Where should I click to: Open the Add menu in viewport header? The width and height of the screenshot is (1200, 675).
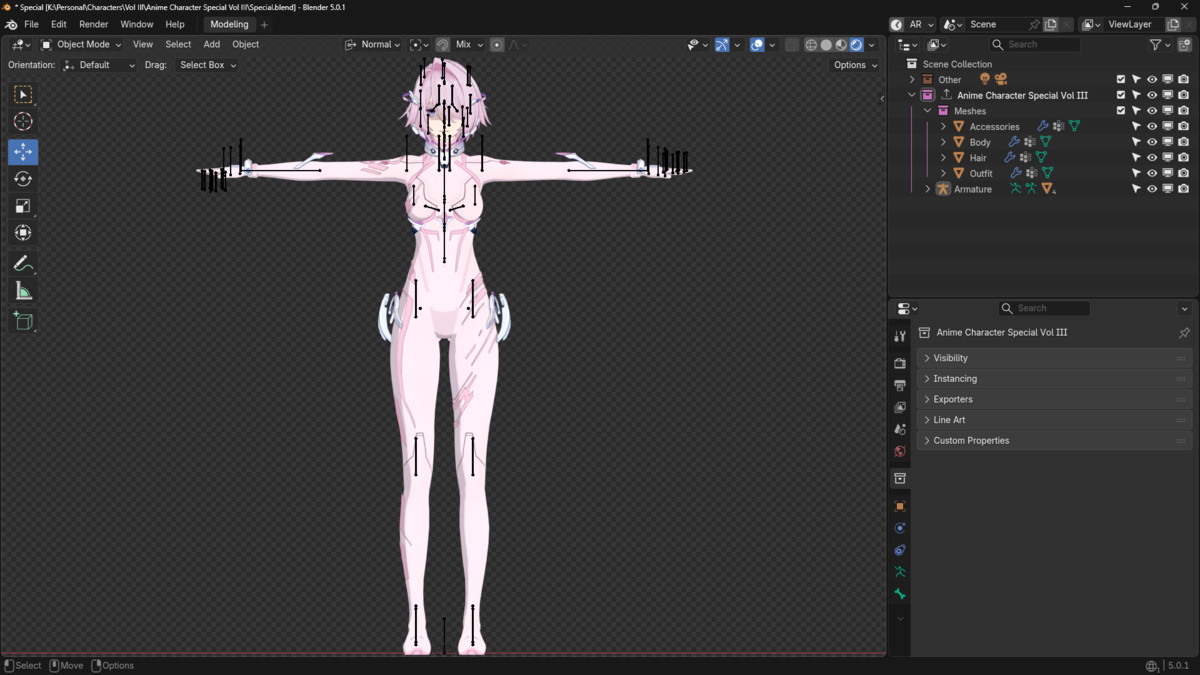coord(211,45)
